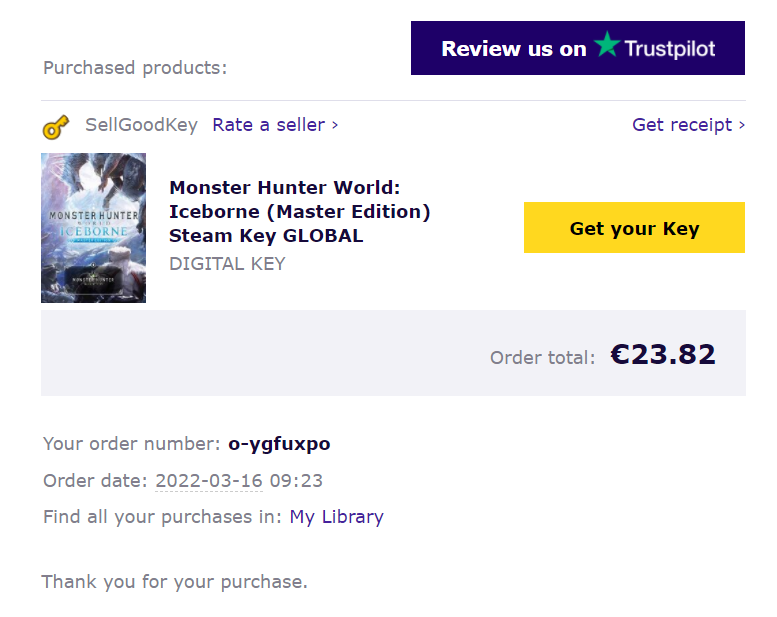Click the Monster Hunter Iceborne cover thumbnail
Viewport: 777px width, 617px height.
pyautogui.click(x=93, y=228)
